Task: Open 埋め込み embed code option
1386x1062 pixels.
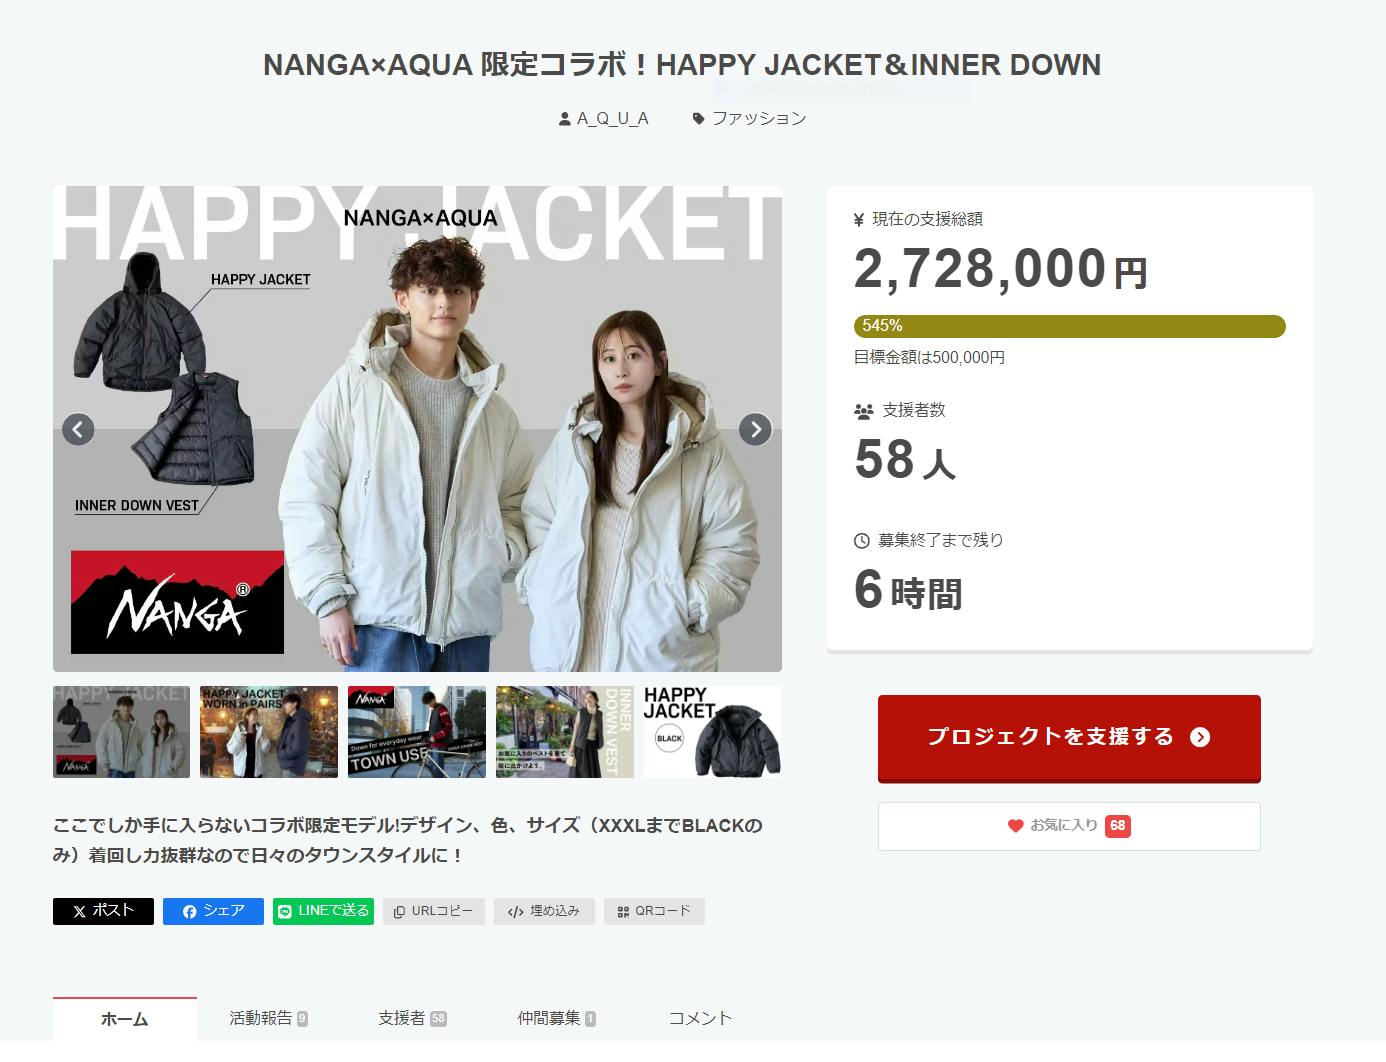Action: pos(544,911)
